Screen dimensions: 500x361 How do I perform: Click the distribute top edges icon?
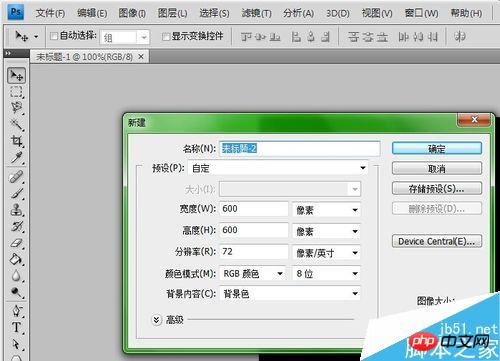click(x=353, y=37)
